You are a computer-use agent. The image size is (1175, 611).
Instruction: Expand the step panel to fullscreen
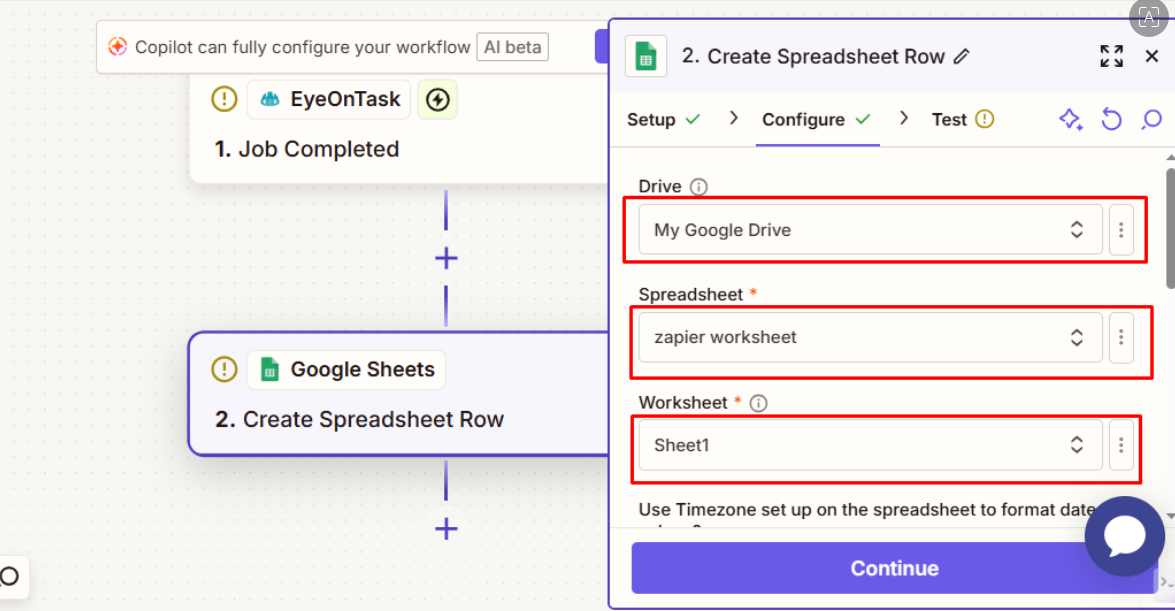click(x=1111, y=57)
